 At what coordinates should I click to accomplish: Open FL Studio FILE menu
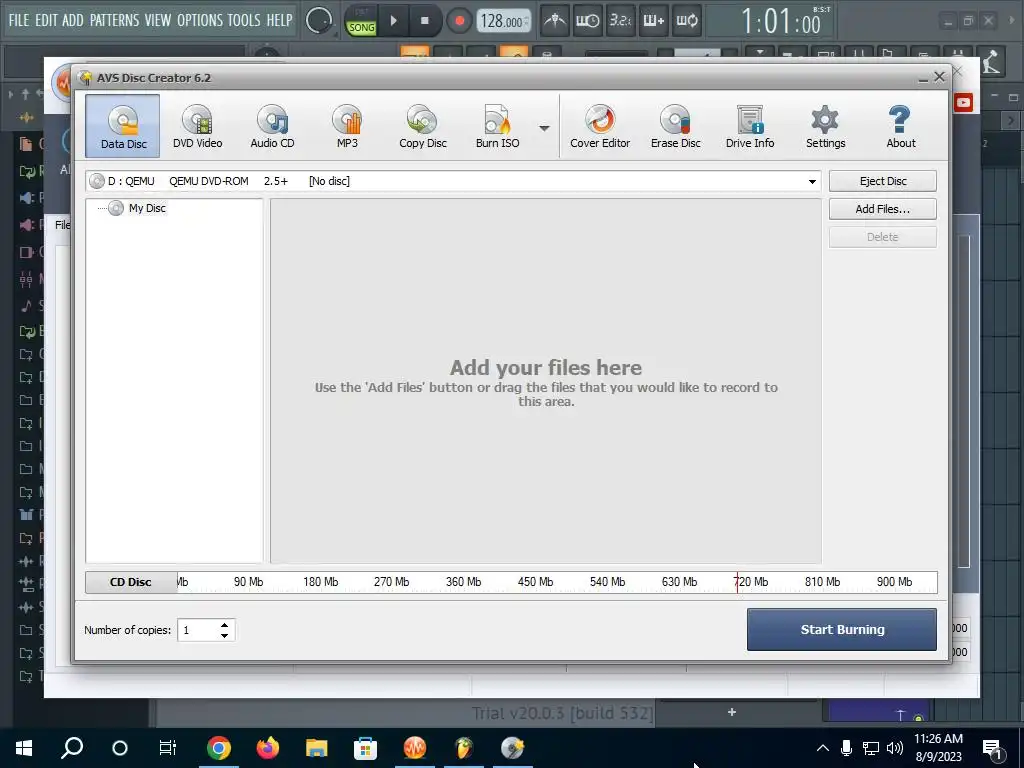(19, 20)
